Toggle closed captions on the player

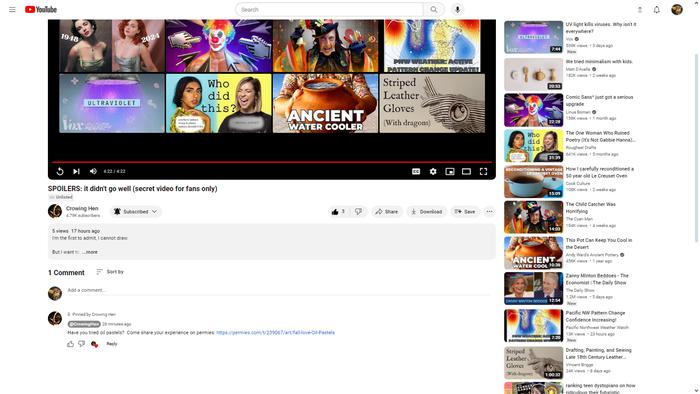pos(416,171)
